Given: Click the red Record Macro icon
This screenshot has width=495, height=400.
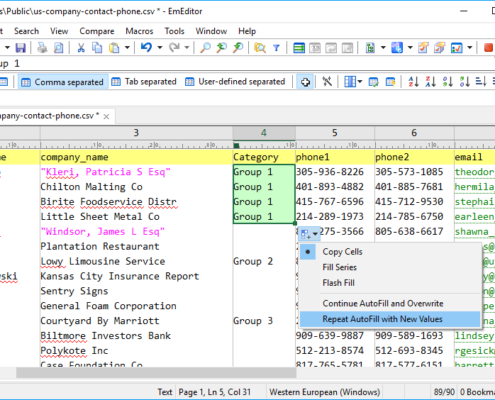Looking at the screenshot, I should coord(489,48).
